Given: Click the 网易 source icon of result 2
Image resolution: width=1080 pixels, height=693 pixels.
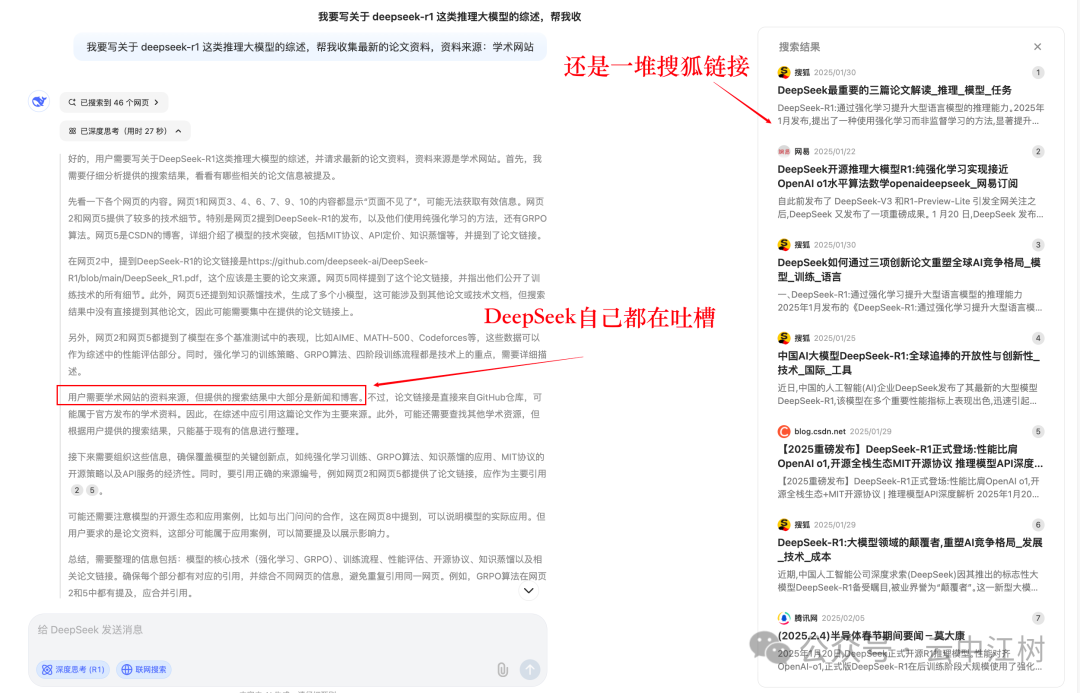Looking at the screenshot, I should 784,152.
